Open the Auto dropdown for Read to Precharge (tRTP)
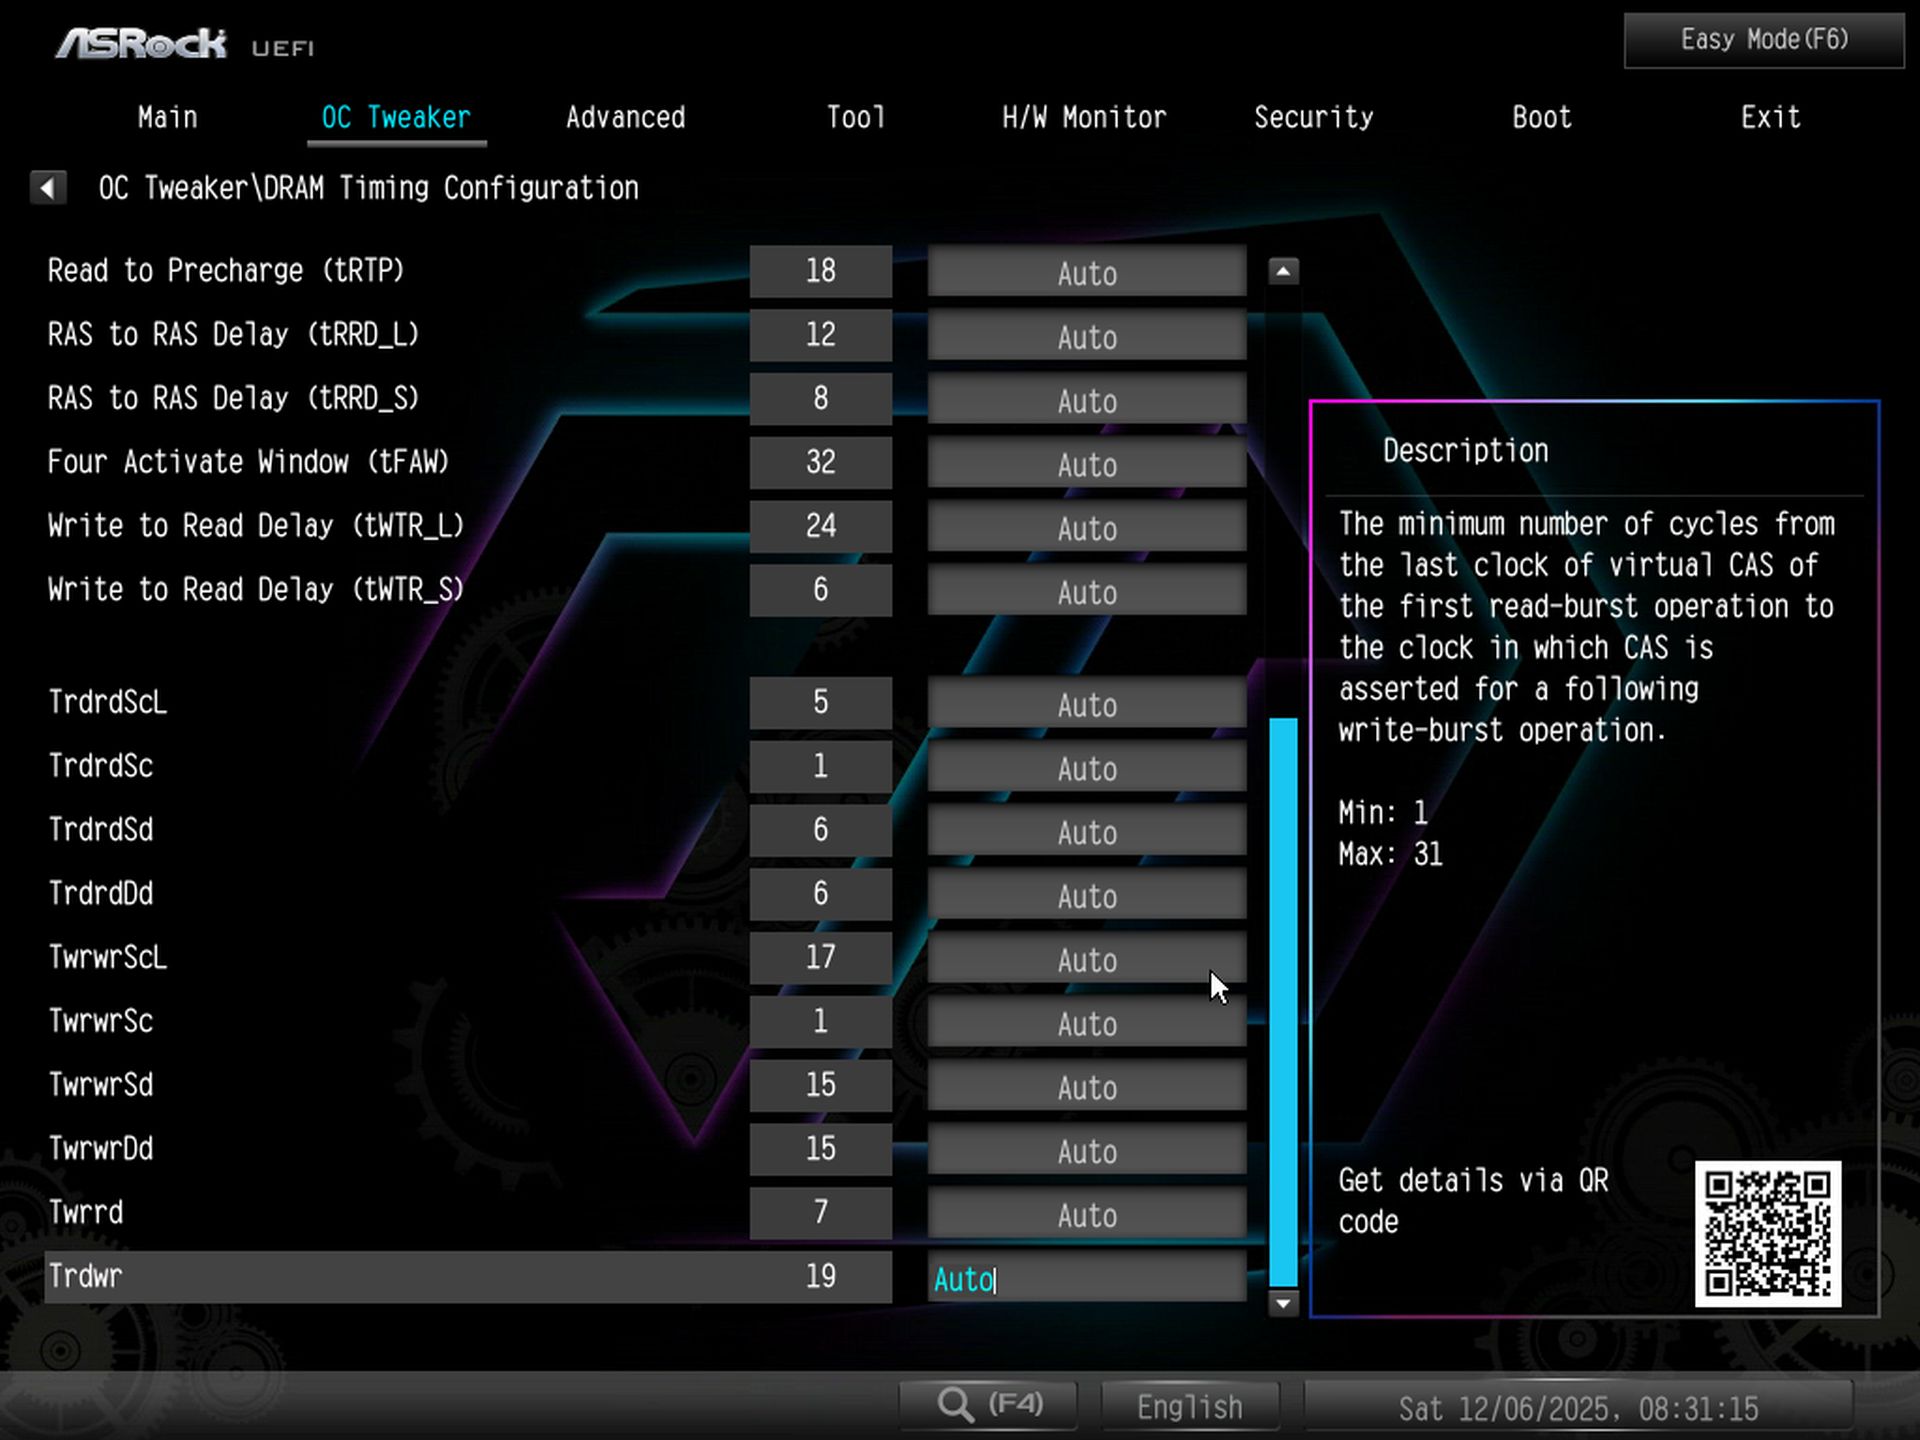This screenshot has width=1920, height=1440. tap(1086, 272)
